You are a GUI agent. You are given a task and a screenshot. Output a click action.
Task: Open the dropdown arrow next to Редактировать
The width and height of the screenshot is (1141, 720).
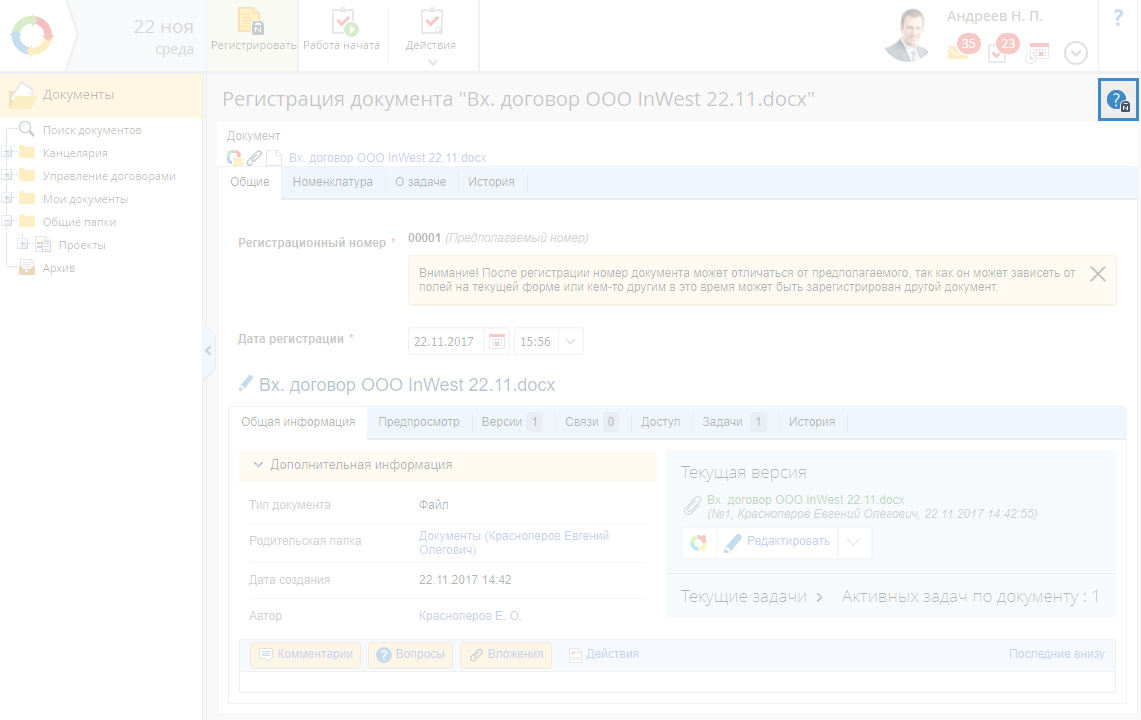click(854, 542)
